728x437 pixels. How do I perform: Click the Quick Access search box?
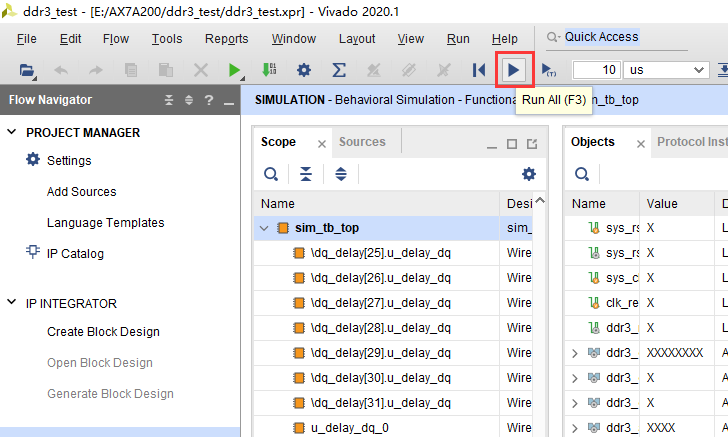click(602, 37)
